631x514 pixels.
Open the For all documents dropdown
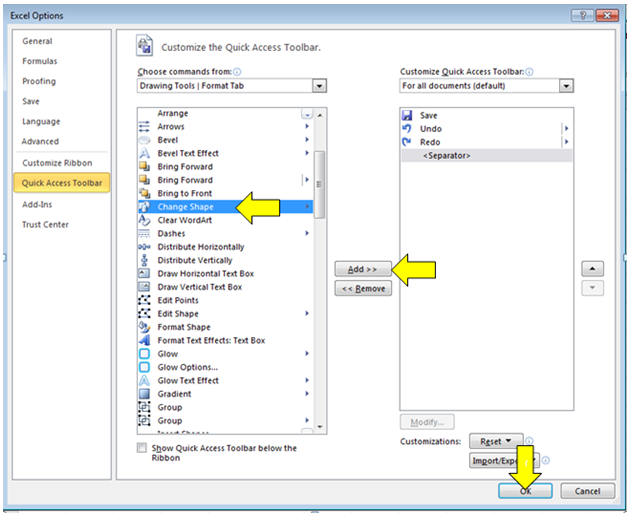pyautogui.click(x=566, y=86)
